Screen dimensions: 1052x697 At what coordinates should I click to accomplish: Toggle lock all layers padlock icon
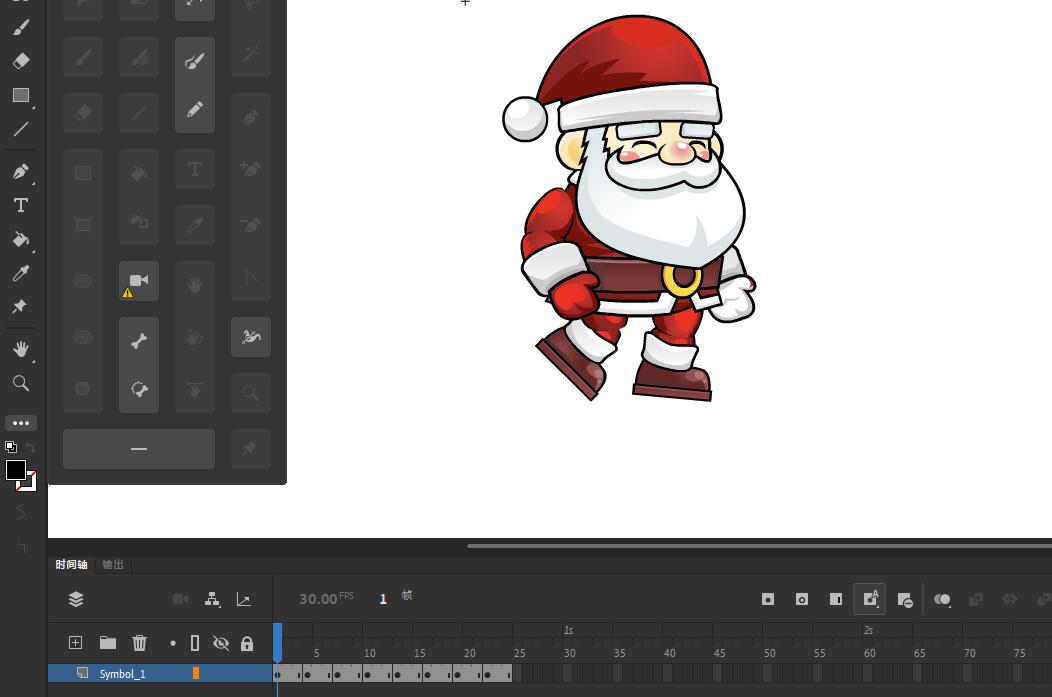(x=247, y=643)
